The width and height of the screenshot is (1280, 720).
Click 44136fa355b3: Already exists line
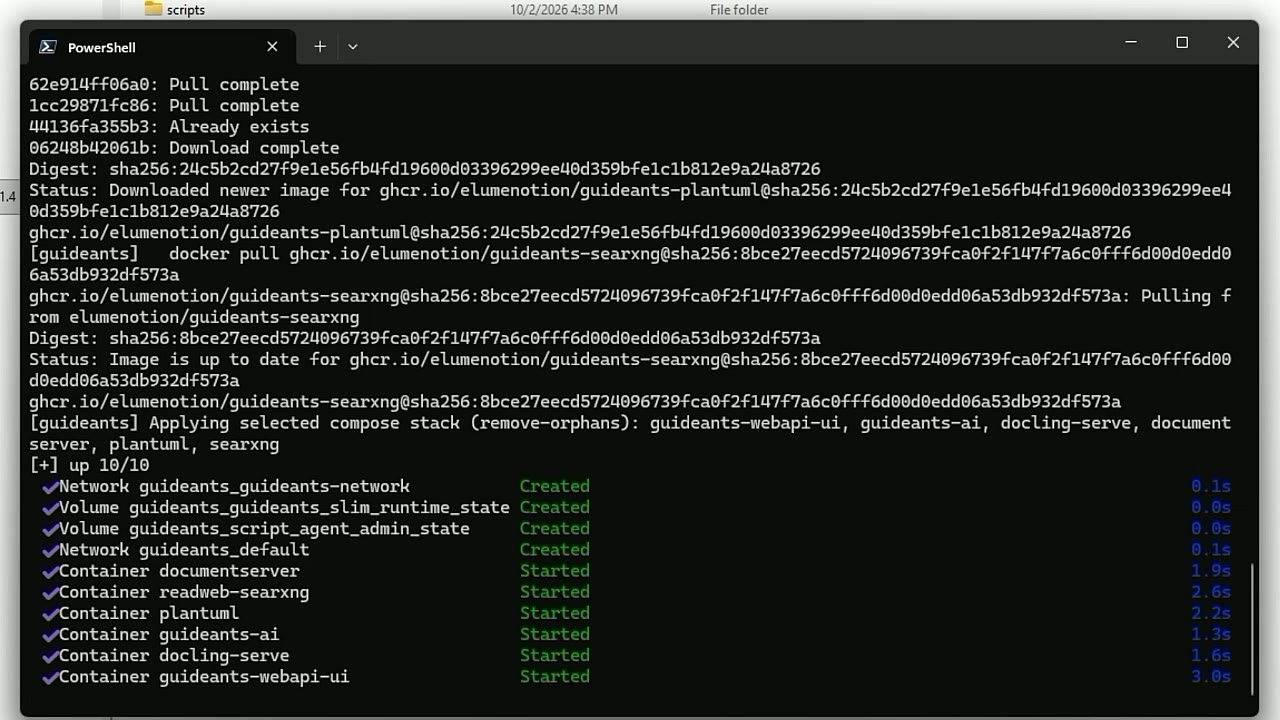[x=169, y=127]
